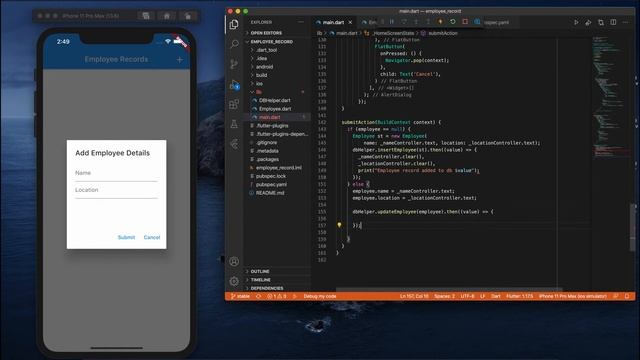This screenshot has height=360, width=640.
Task: Stop the debug session
Action: tap(465, 22)
